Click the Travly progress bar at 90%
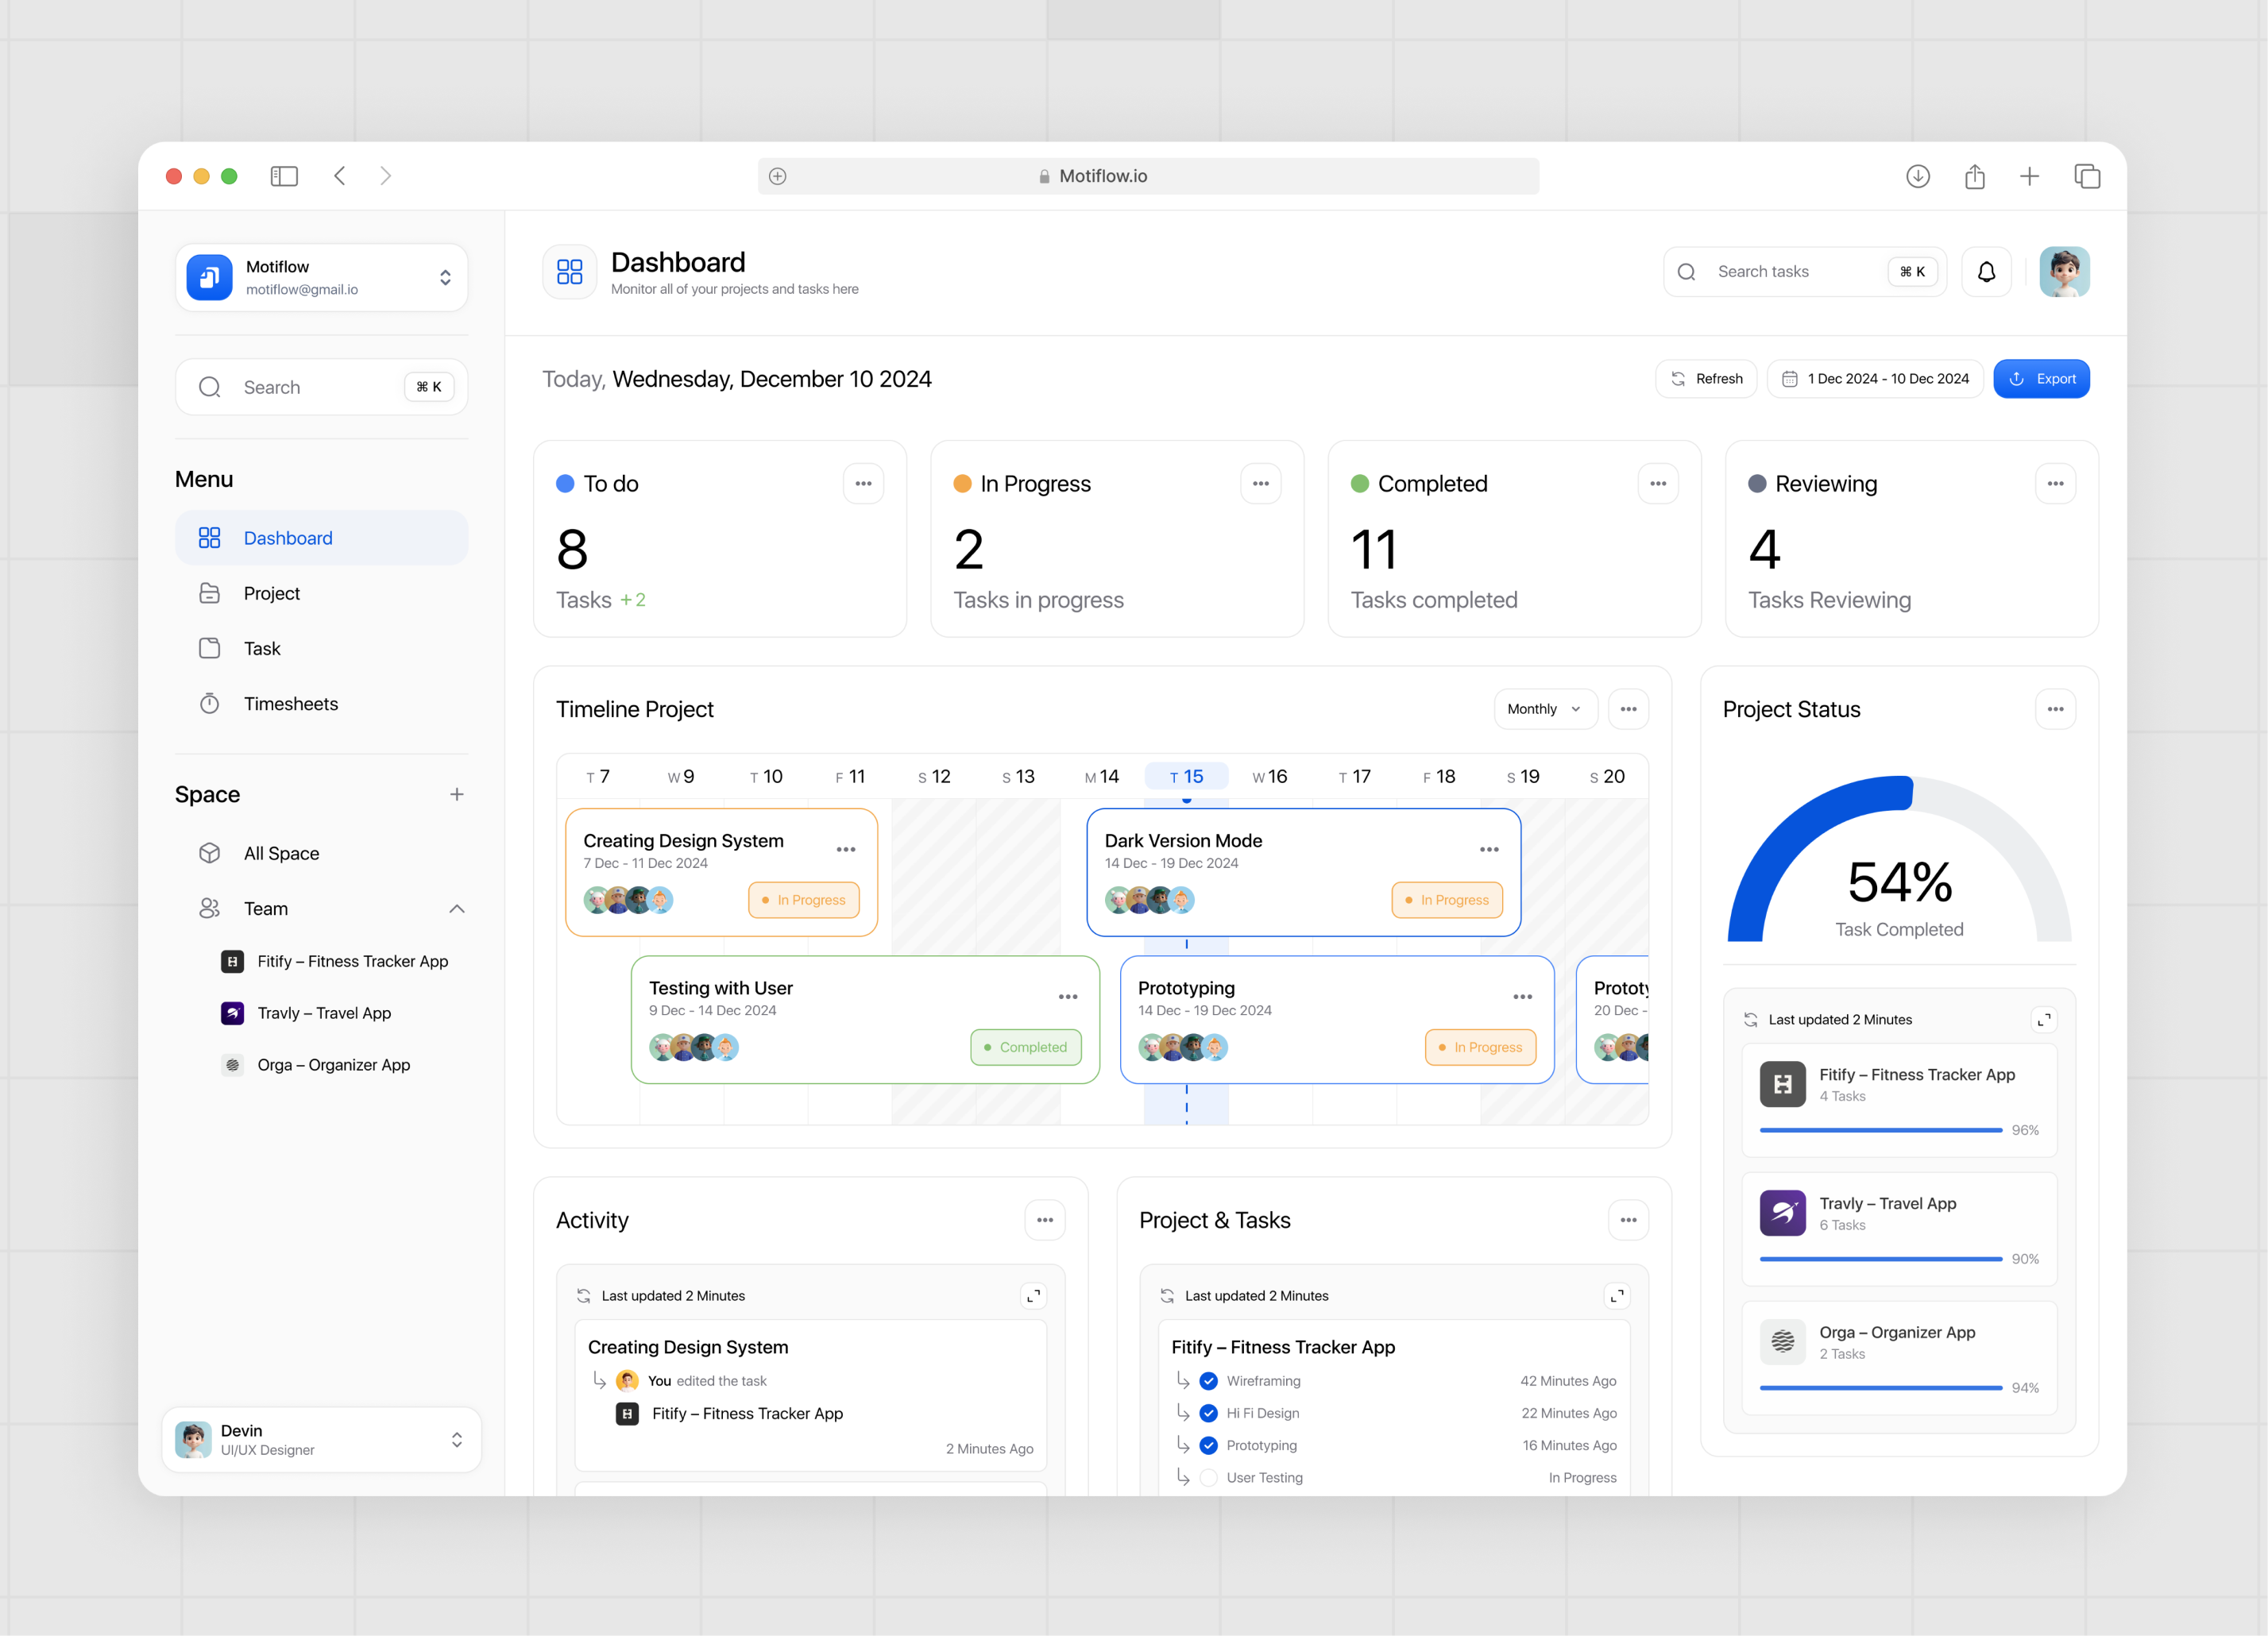Screen dimensions: 2268x1636 click(1880, 1259)
